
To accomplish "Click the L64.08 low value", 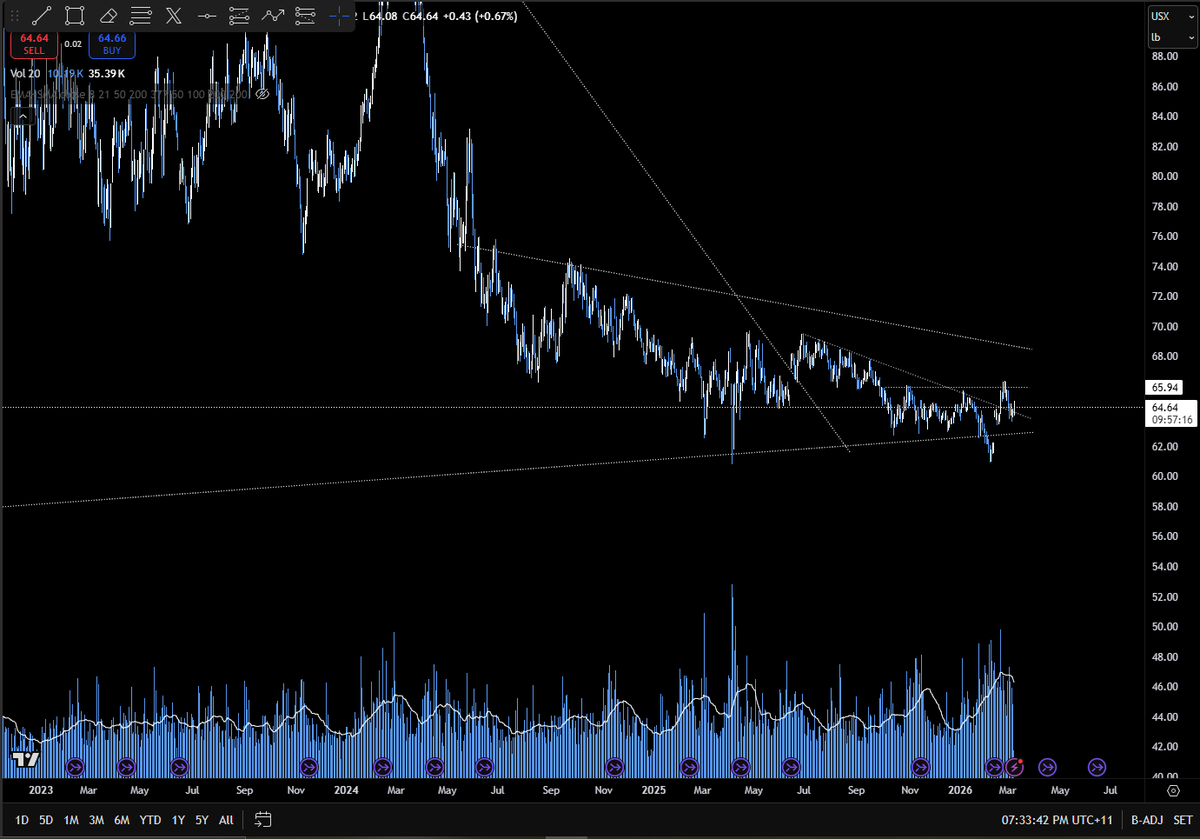I will point(379,15).
